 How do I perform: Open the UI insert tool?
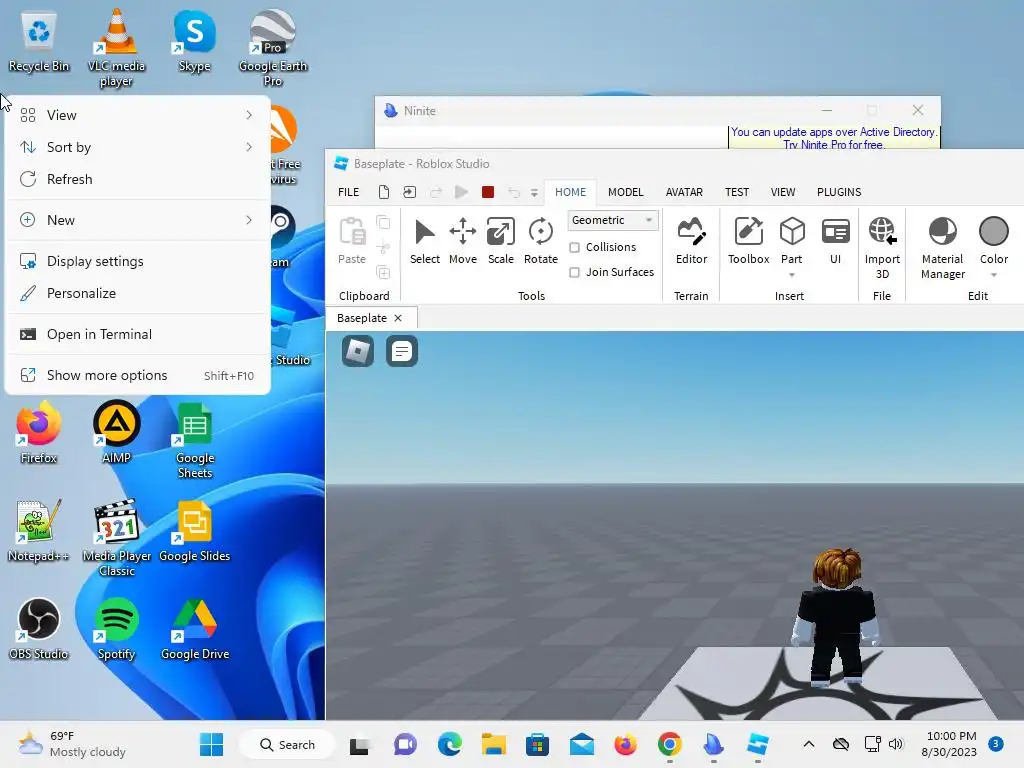coord(835,241)
